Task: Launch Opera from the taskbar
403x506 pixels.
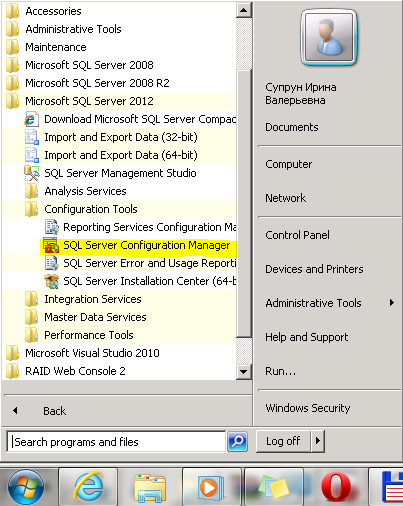Action: point(336,488)
